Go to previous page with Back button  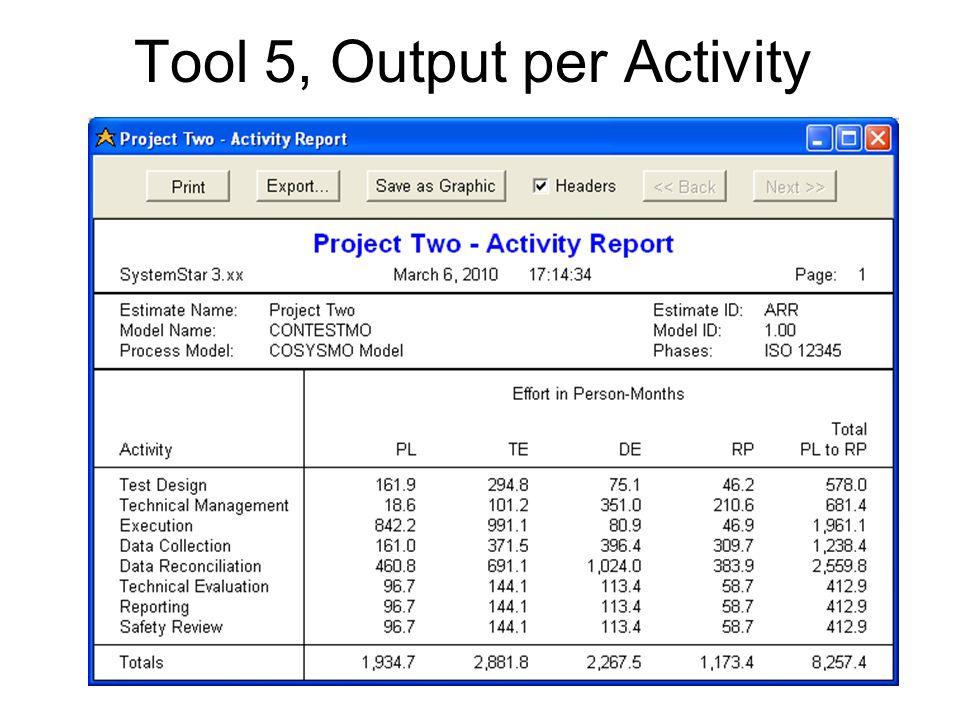coord(684,186)
